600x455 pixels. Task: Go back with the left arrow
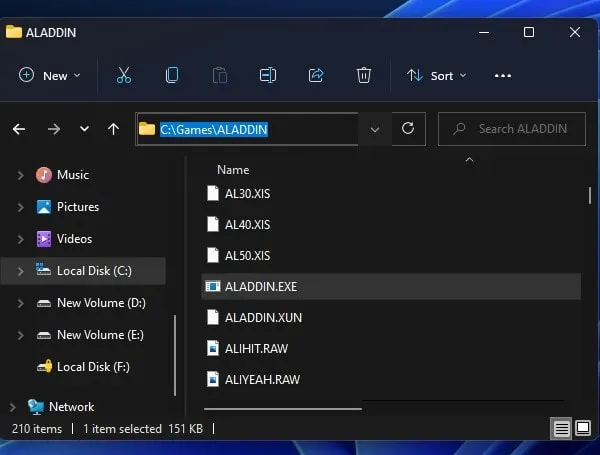(19, 129)
